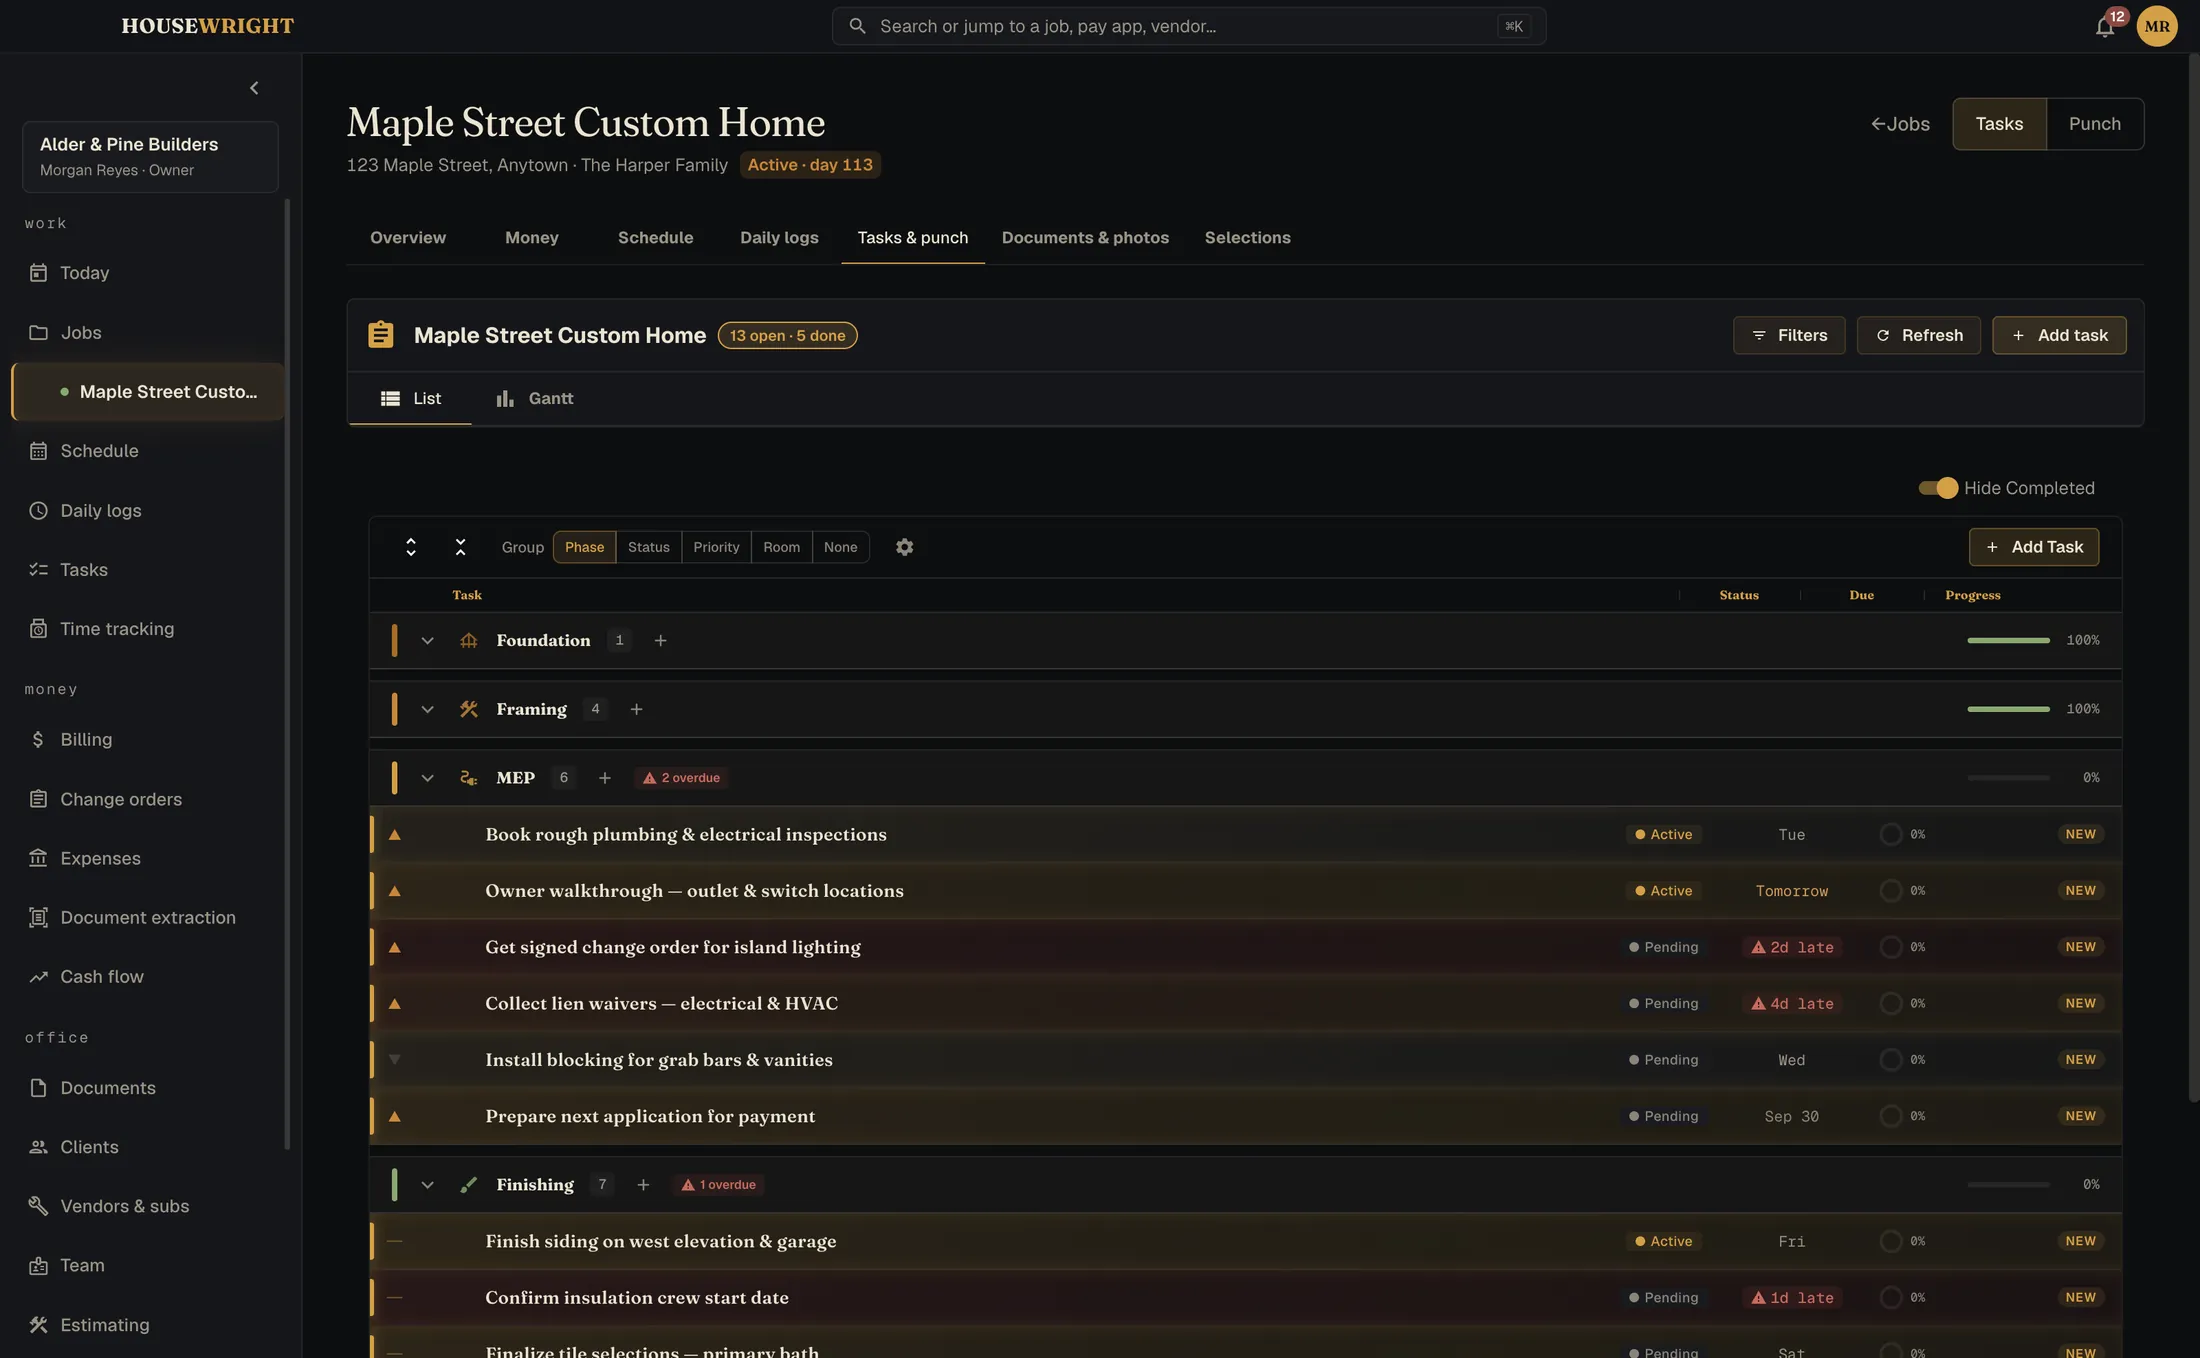Open Billing in the sidebar
This screenshot has height=1358, width=2200.
(148, 739)
